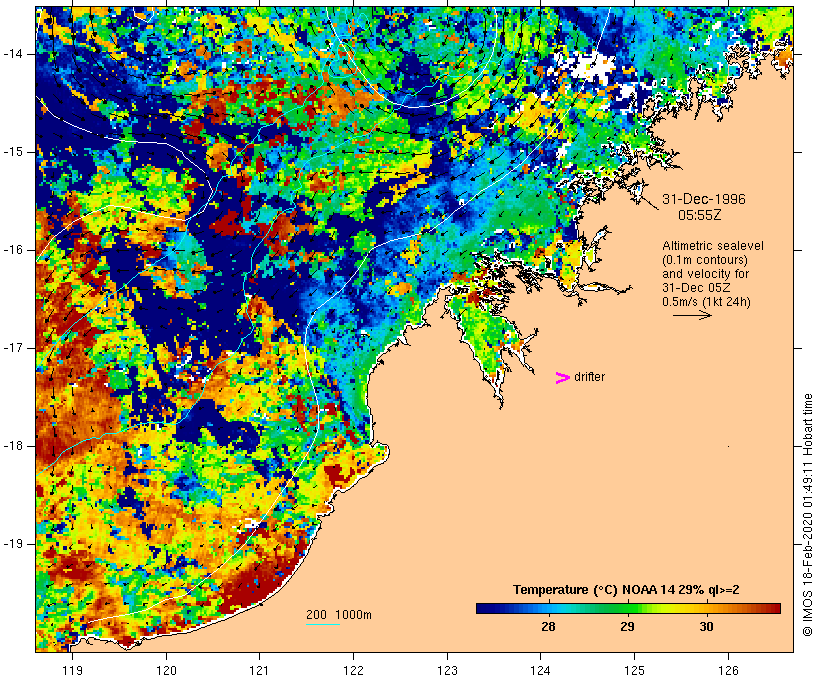
Task: Click the longitude label 124
Action: 541,670
